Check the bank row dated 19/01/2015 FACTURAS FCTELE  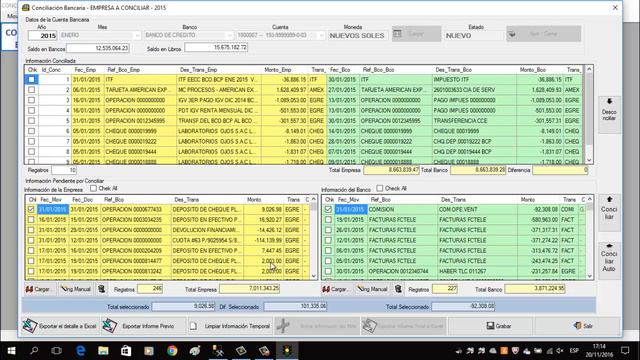pos(328,219)
